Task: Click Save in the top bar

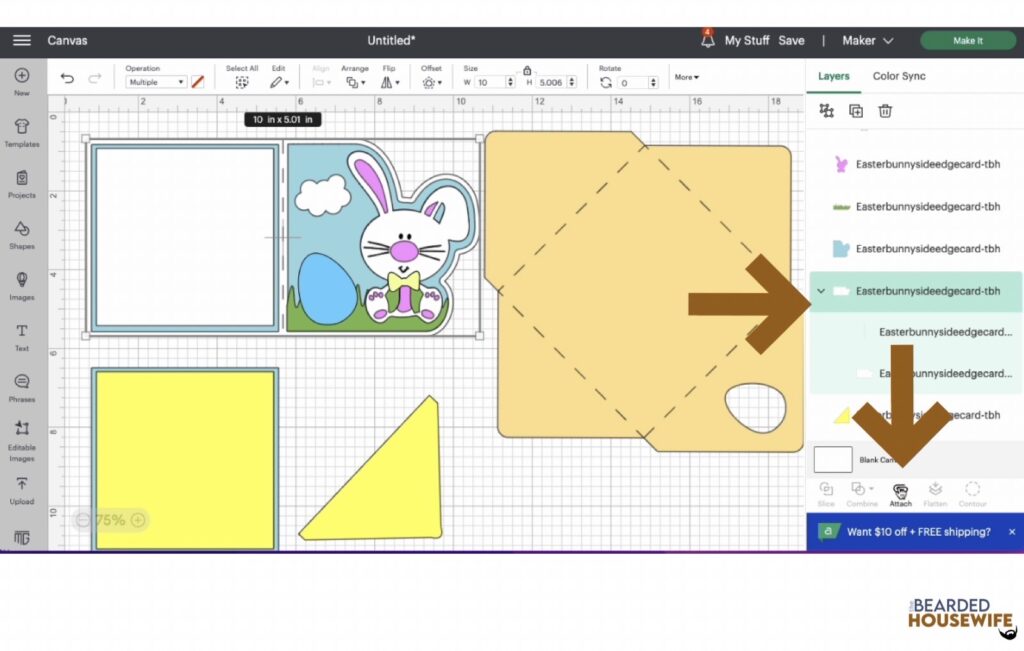Action: [791, 40]
